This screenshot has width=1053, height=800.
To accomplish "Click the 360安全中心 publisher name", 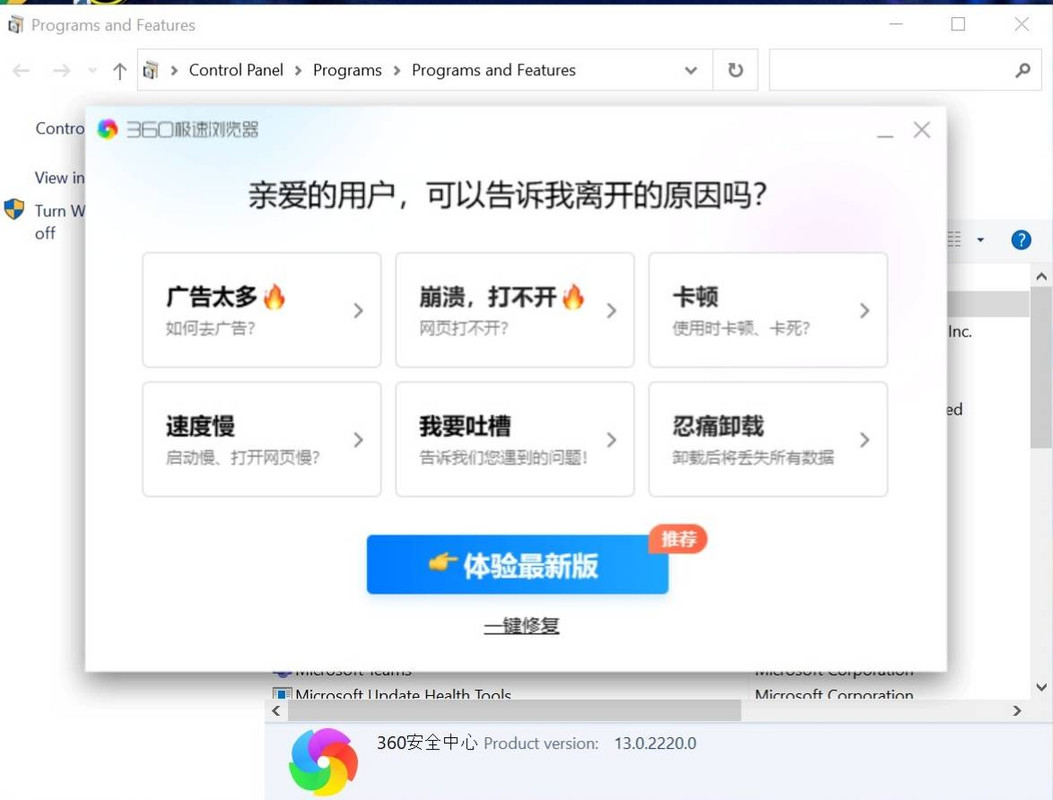I will pos(427,742).
